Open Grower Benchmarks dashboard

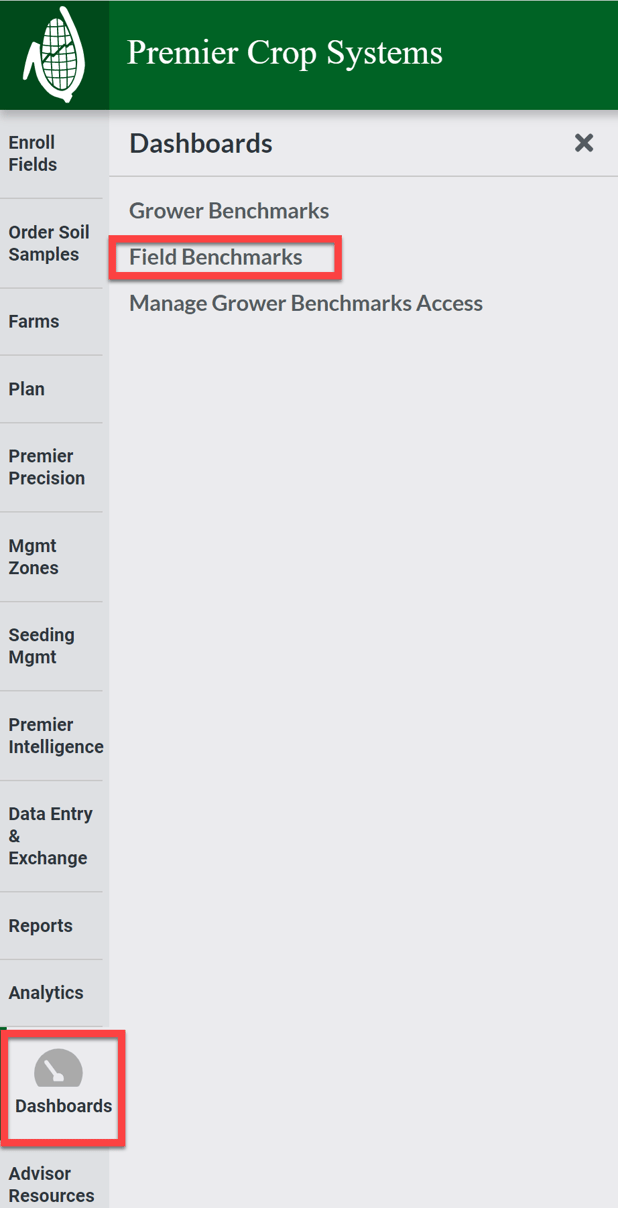tap(229, 211)
